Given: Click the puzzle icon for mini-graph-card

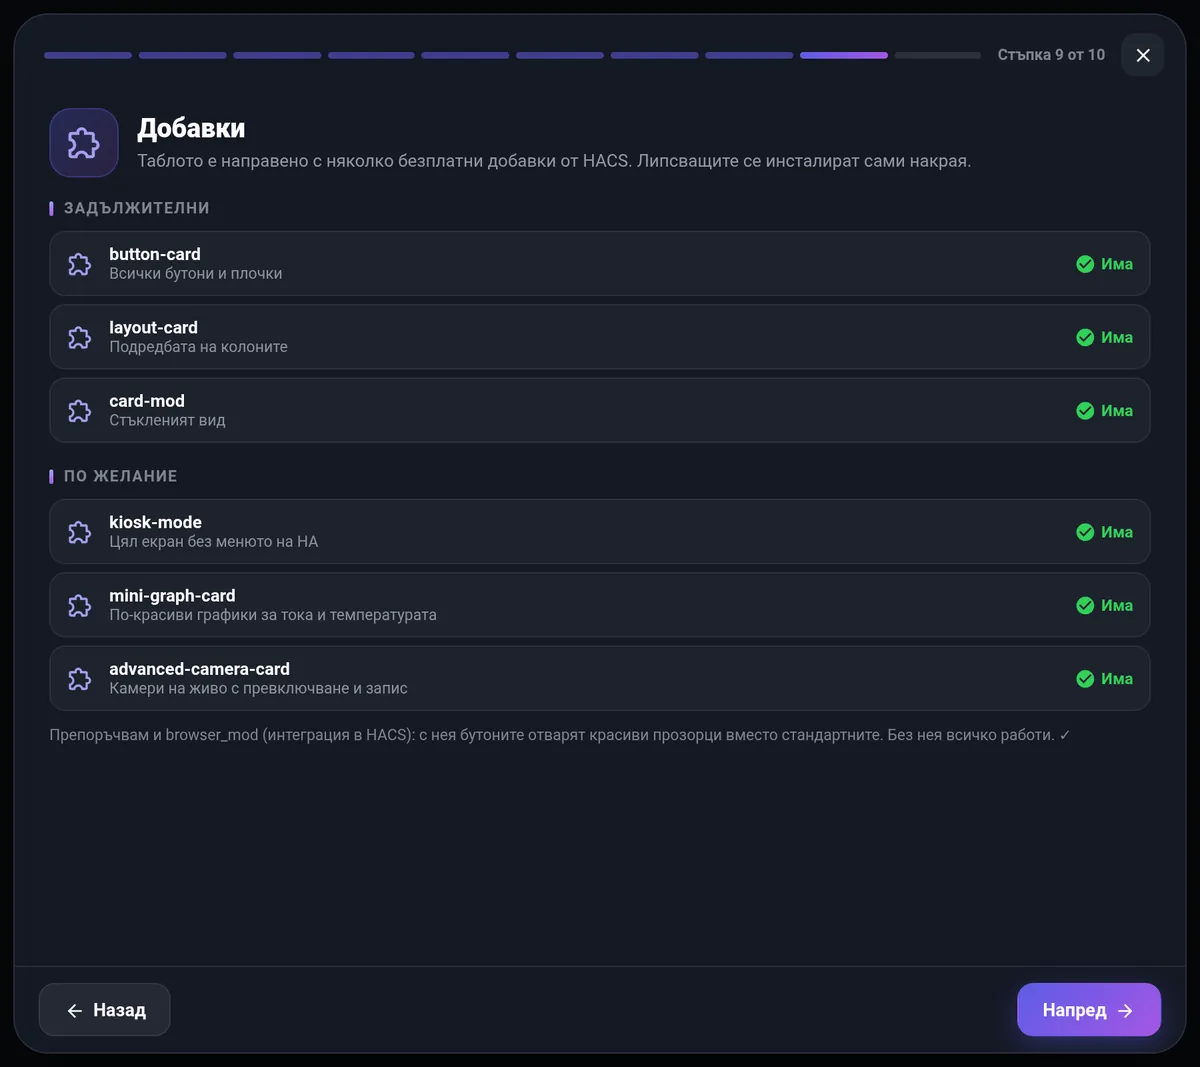Looking at the screenshot, I should pyautogui.click(x=79, y=605).
